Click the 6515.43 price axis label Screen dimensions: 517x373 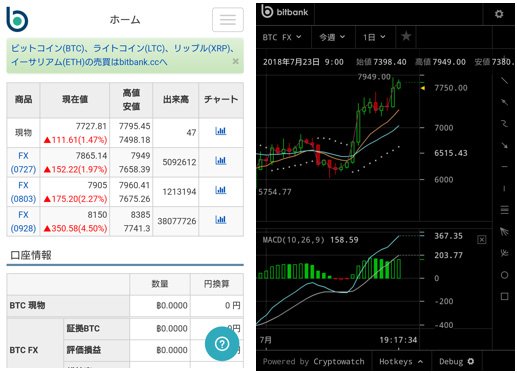pos(451,153)
